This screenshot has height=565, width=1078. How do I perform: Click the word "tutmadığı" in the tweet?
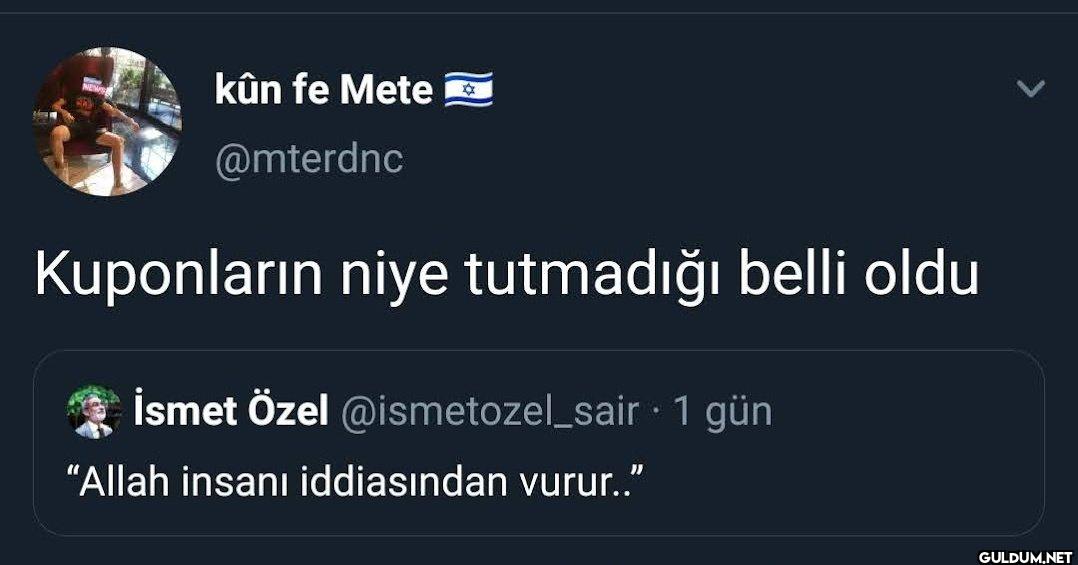coord(595,276)
